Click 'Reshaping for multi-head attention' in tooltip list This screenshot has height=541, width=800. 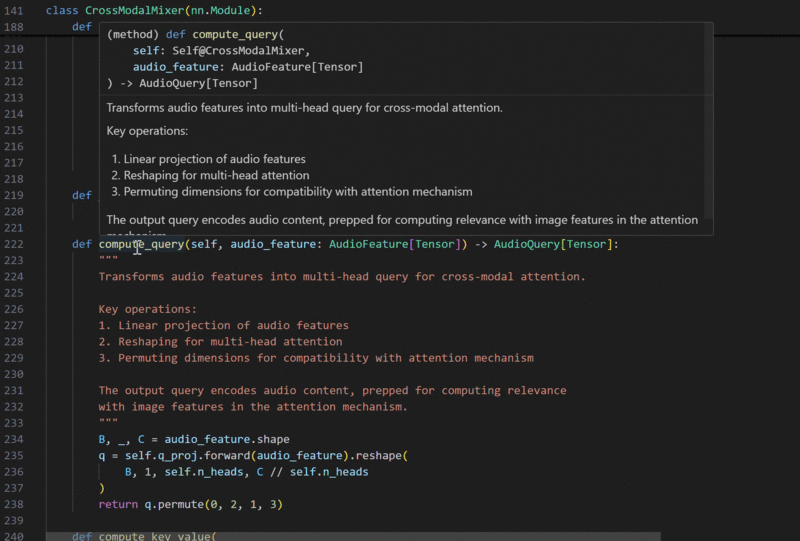216,175
